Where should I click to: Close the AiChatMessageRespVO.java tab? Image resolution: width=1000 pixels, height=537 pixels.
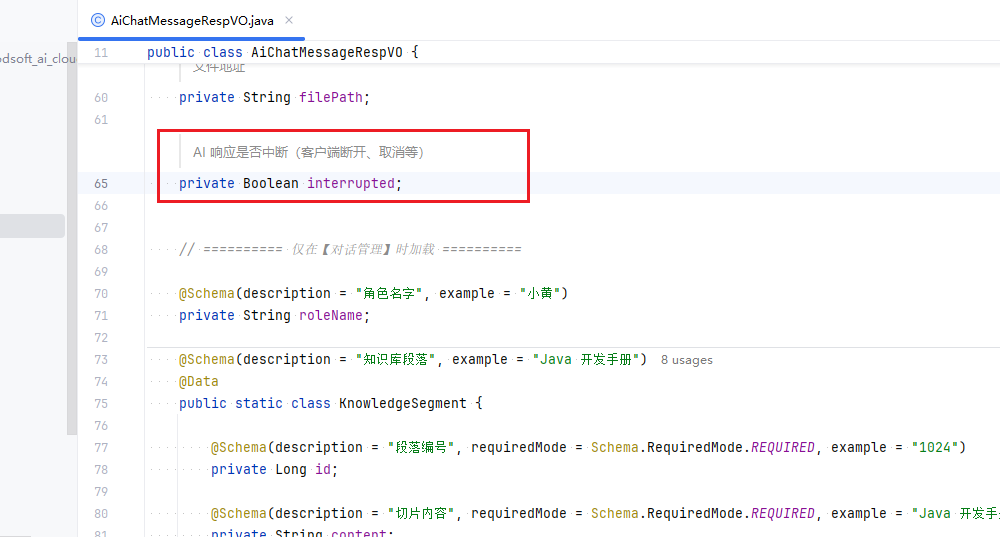289,20
